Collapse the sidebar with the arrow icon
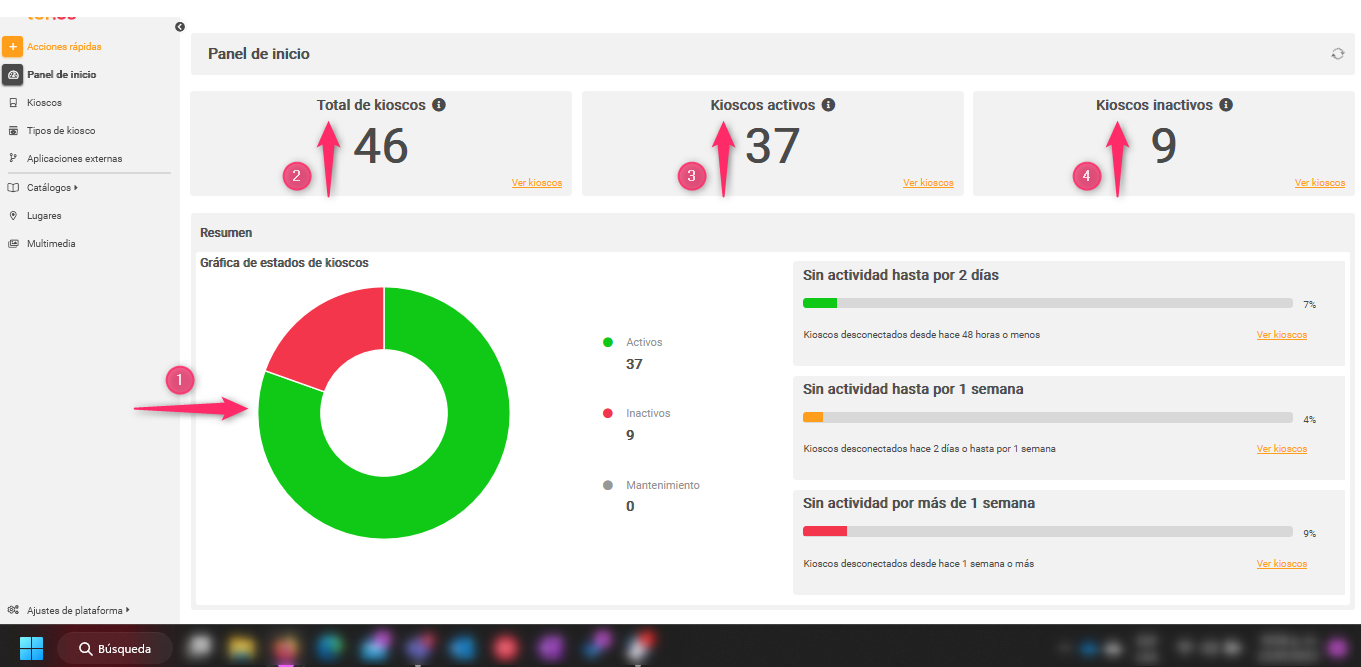 pyautogui.click(x=180, y=27)
